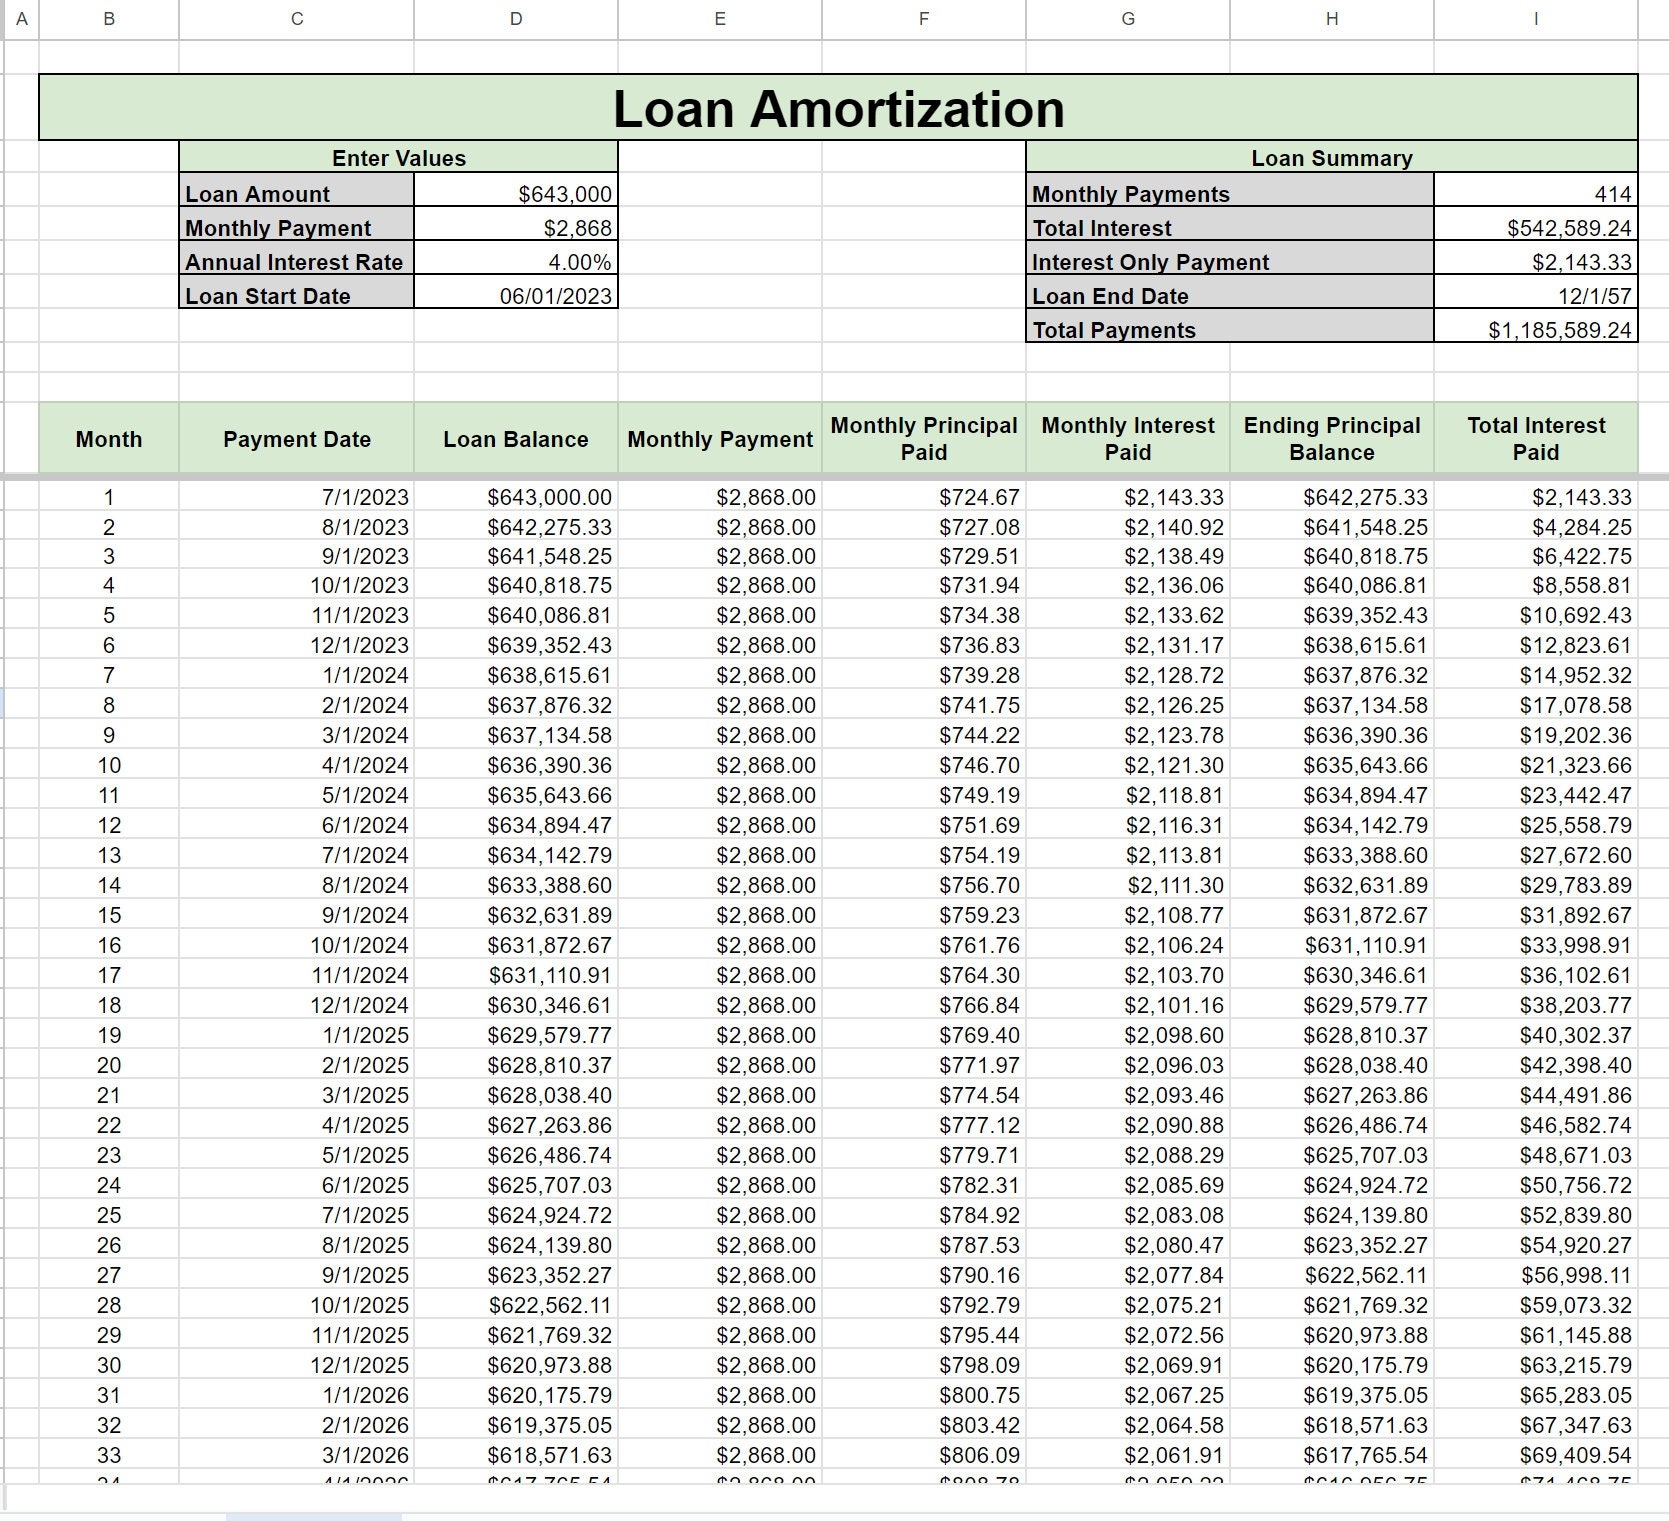Select the Loan Amortization title cell
The height and width of the screenshot is (1521, 1669).
point(840,110)
